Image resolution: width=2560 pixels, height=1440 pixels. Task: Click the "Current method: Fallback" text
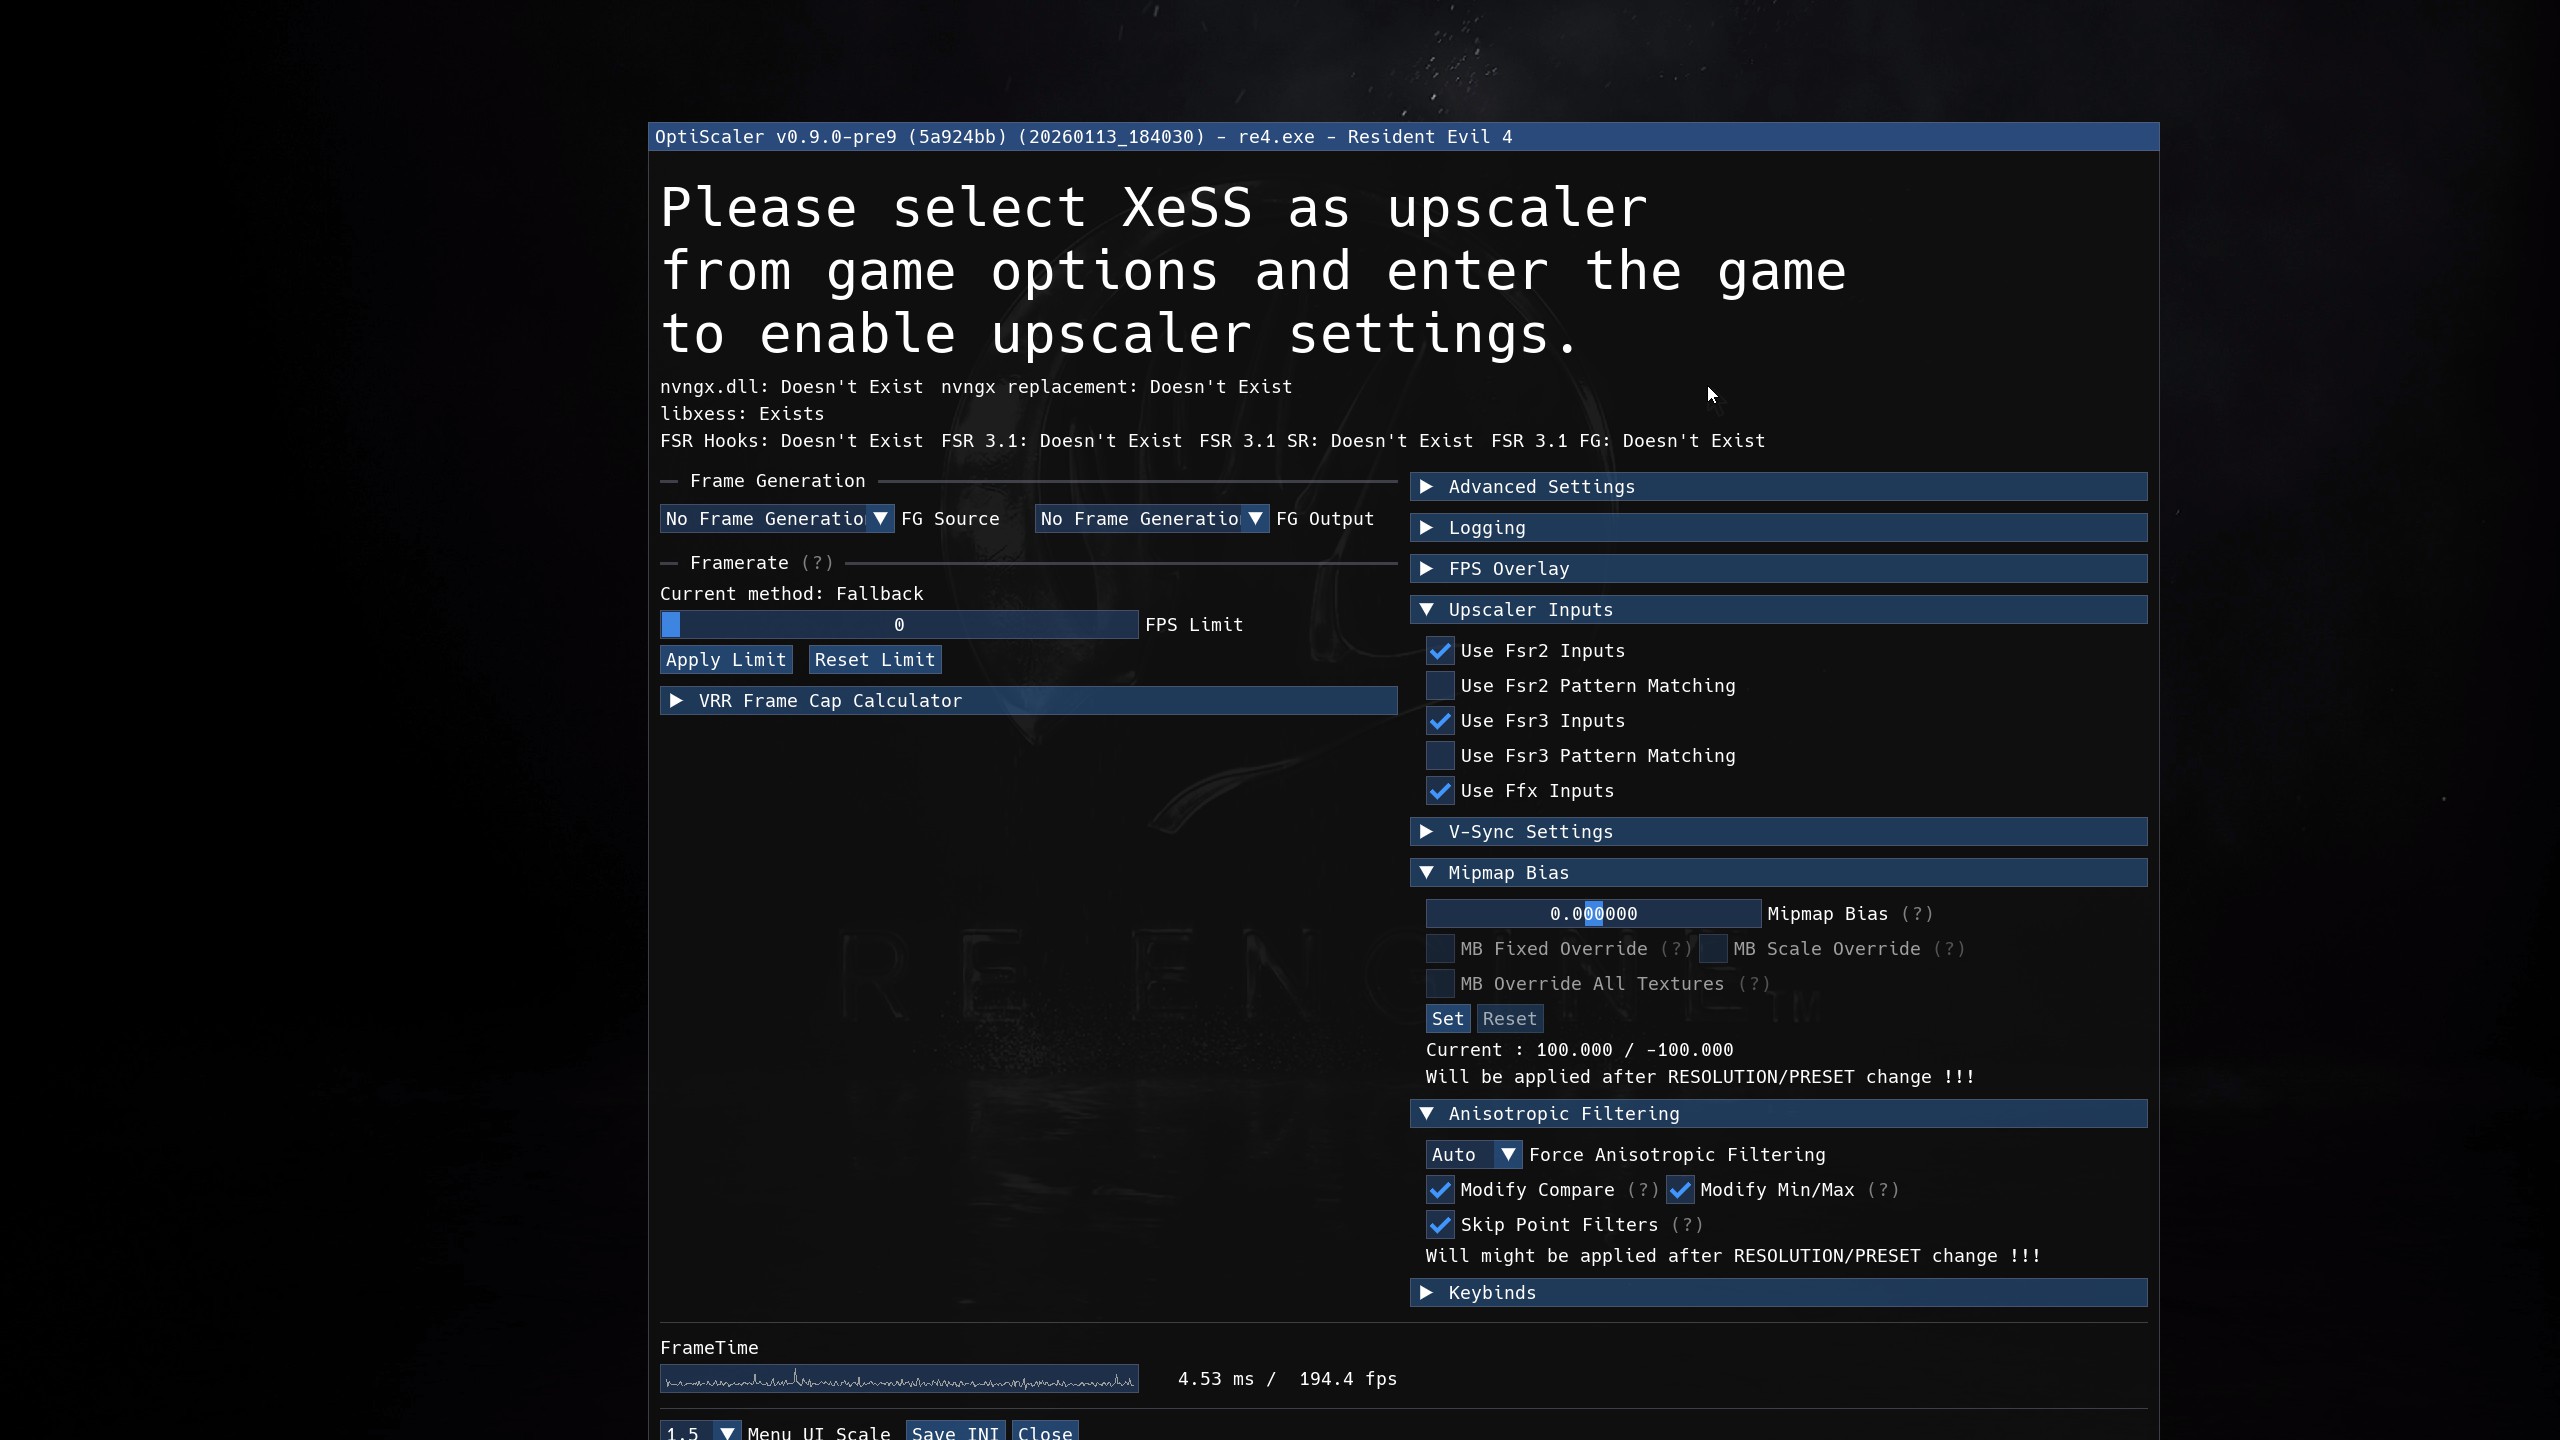(791, 594)
